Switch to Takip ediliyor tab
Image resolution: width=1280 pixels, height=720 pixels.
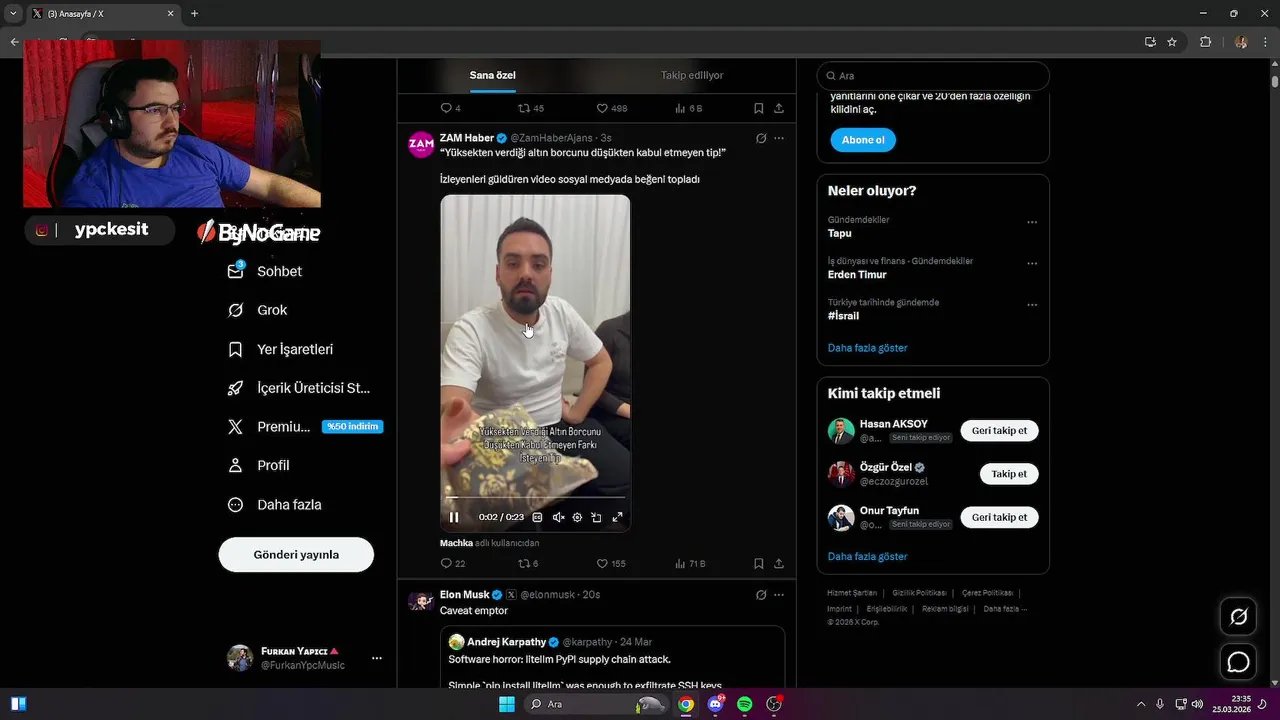[x=692, y=75]
